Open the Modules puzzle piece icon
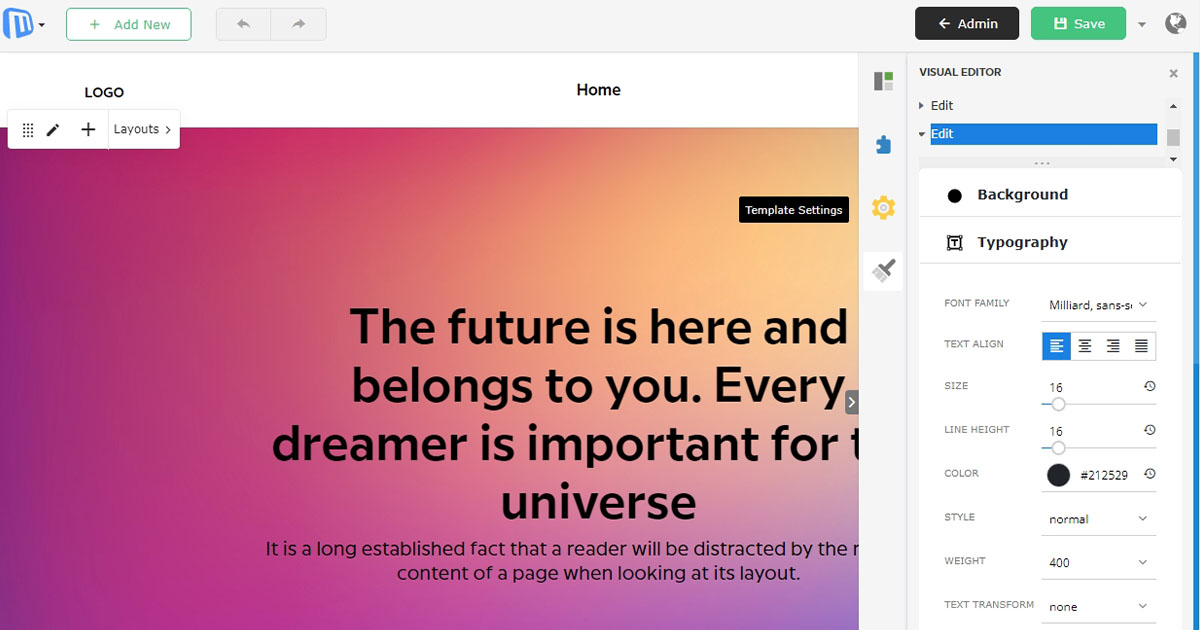The image size is (1200, 630). (883, 145)
